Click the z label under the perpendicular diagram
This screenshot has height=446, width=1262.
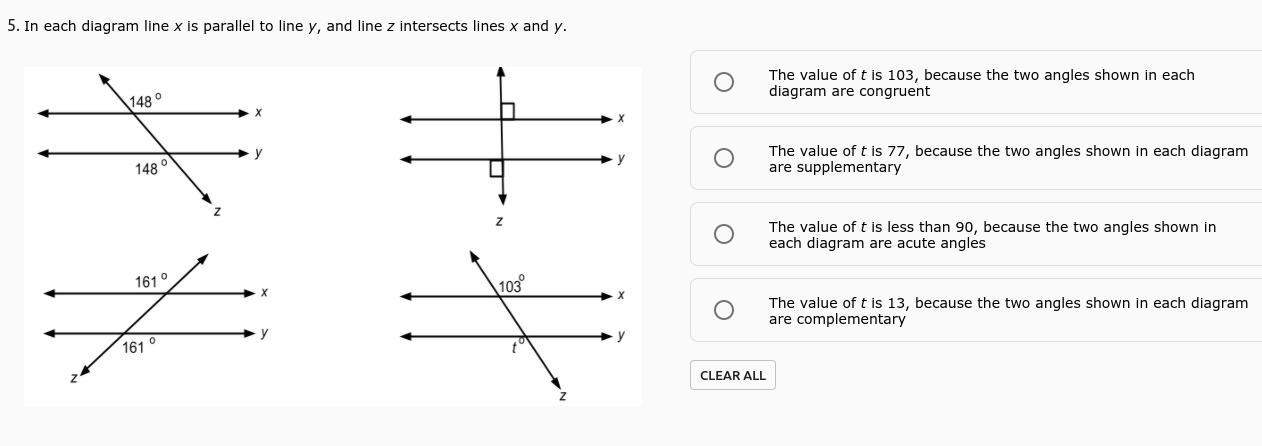[499, 221]
